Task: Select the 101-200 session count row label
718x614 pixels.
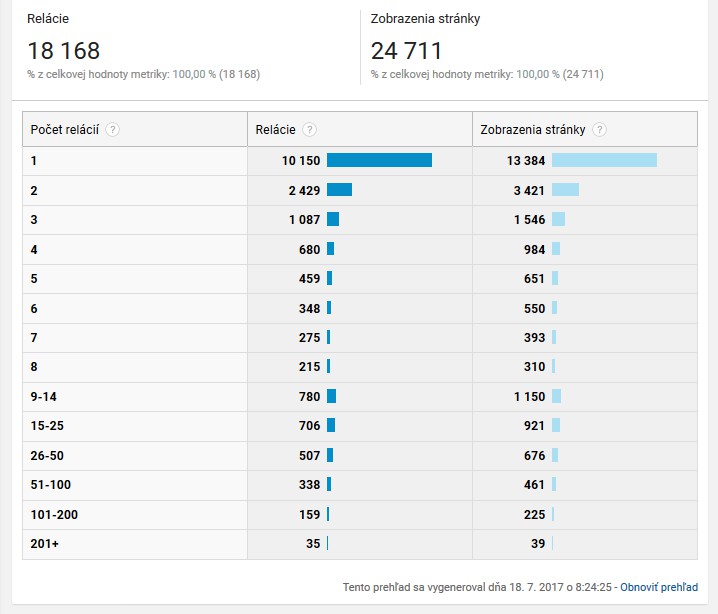Action: coord(54,515)
